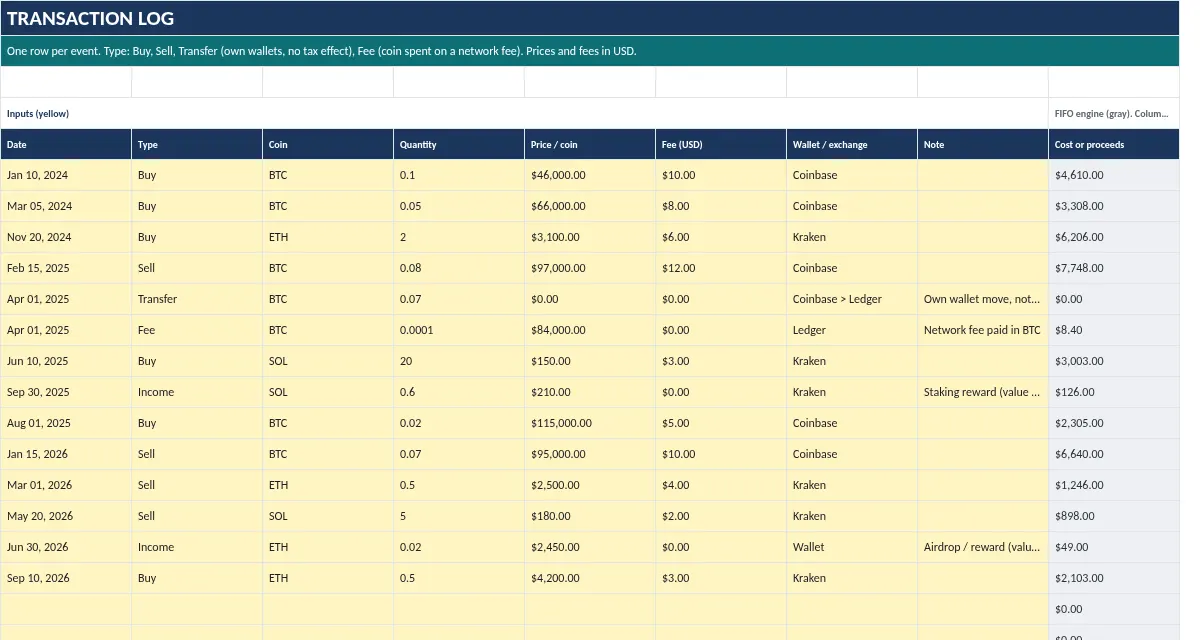Select the TRANSACTION LOG title cell
This screenshot has width=1200, height=640.
(590, 18)
